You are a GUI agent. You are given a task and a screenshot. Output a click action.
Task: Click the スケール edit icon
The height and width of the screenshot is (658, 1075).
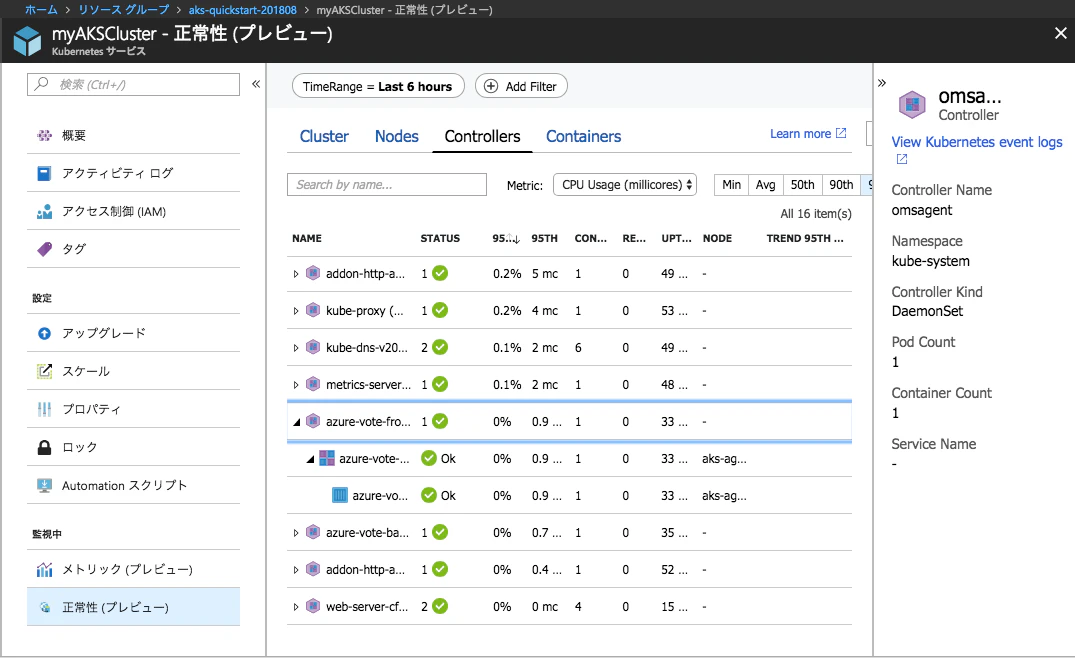tap(44, 371)
